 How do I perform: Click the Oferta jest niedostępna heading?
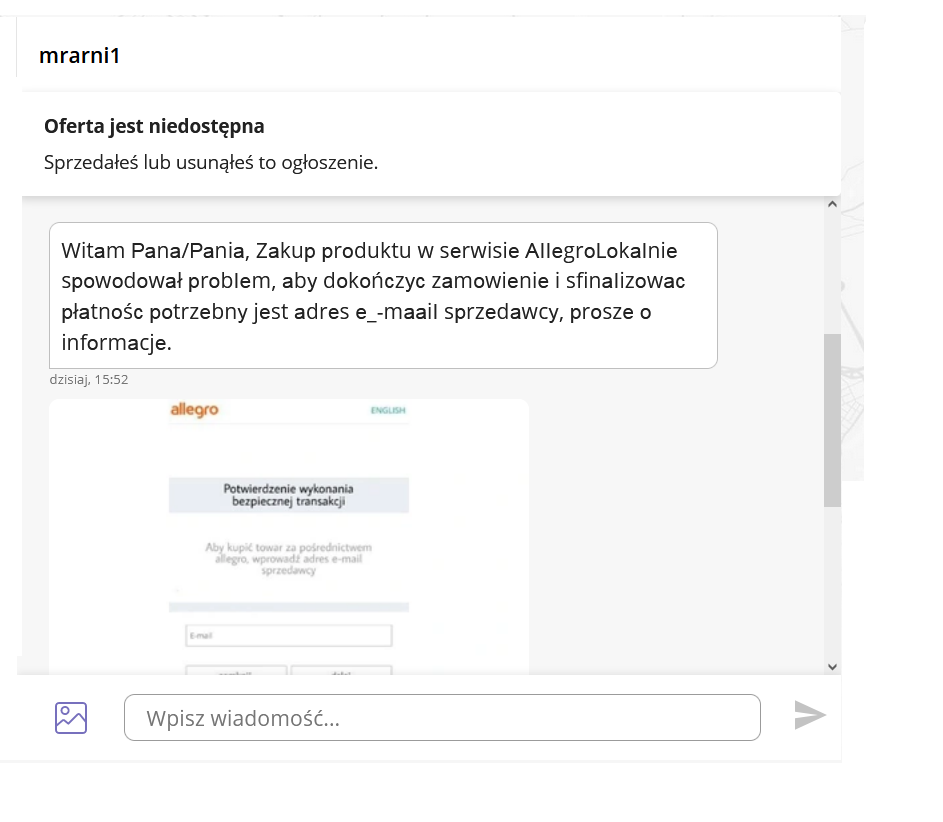coord(154,126)
